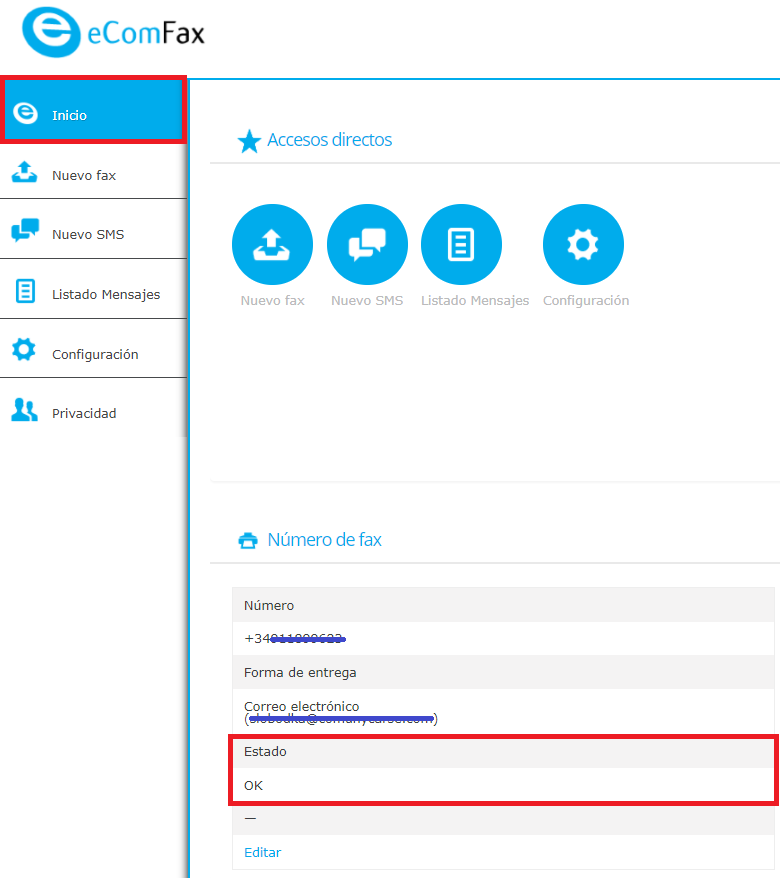
Task: Click the Correo electrónico delivery value
Action: coord(340,712)
